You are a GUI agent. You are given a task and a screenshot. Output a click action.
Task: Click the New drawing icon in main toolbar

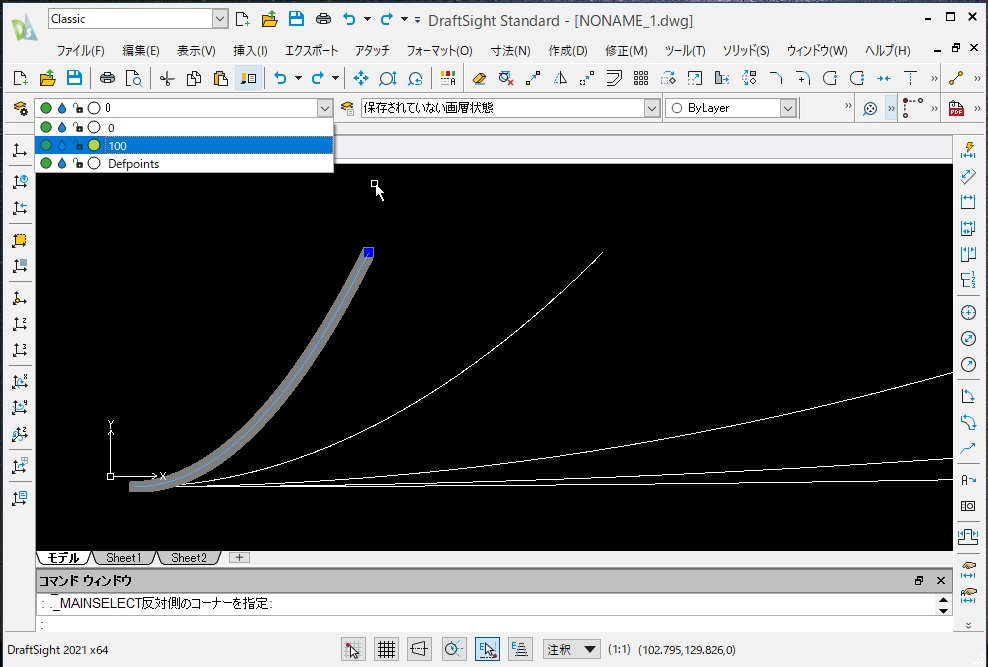[20, 78]
